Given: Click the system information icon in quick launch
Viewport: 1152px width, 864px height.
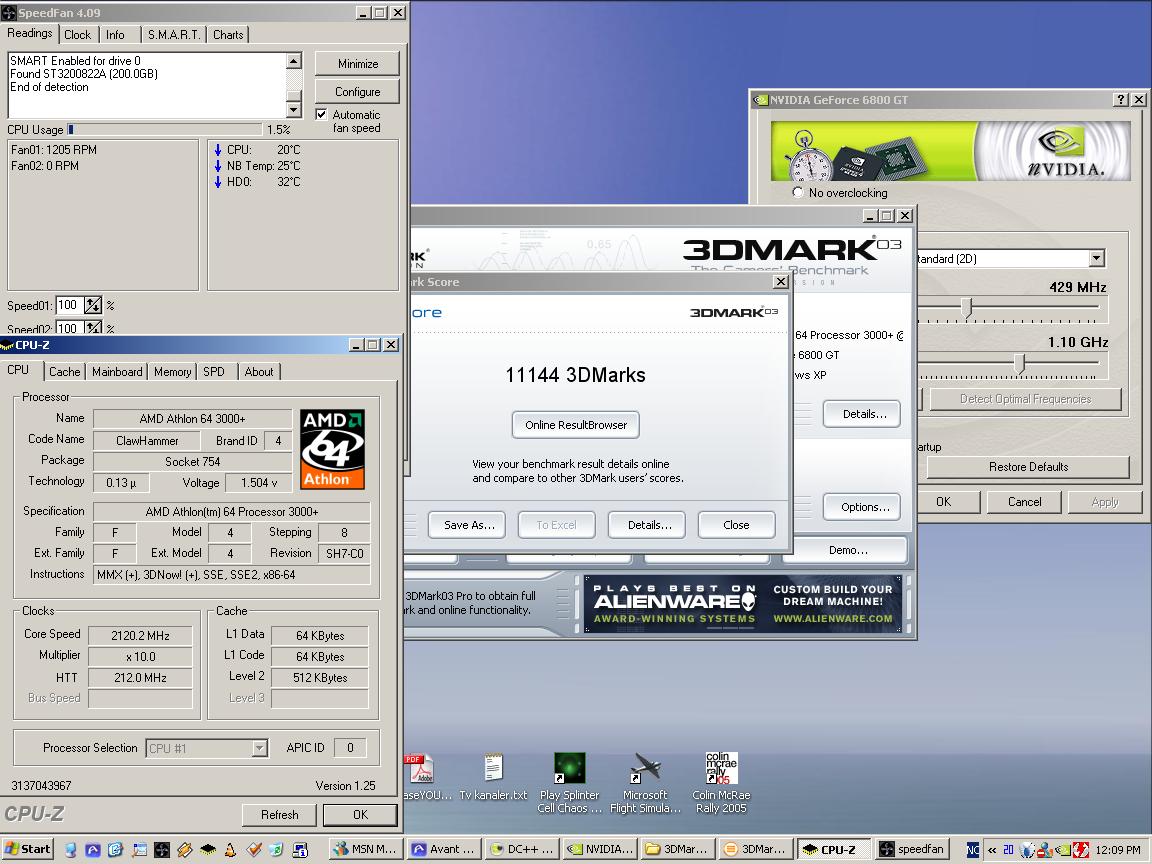Looking at the screenshot, I should coord(300,850).
